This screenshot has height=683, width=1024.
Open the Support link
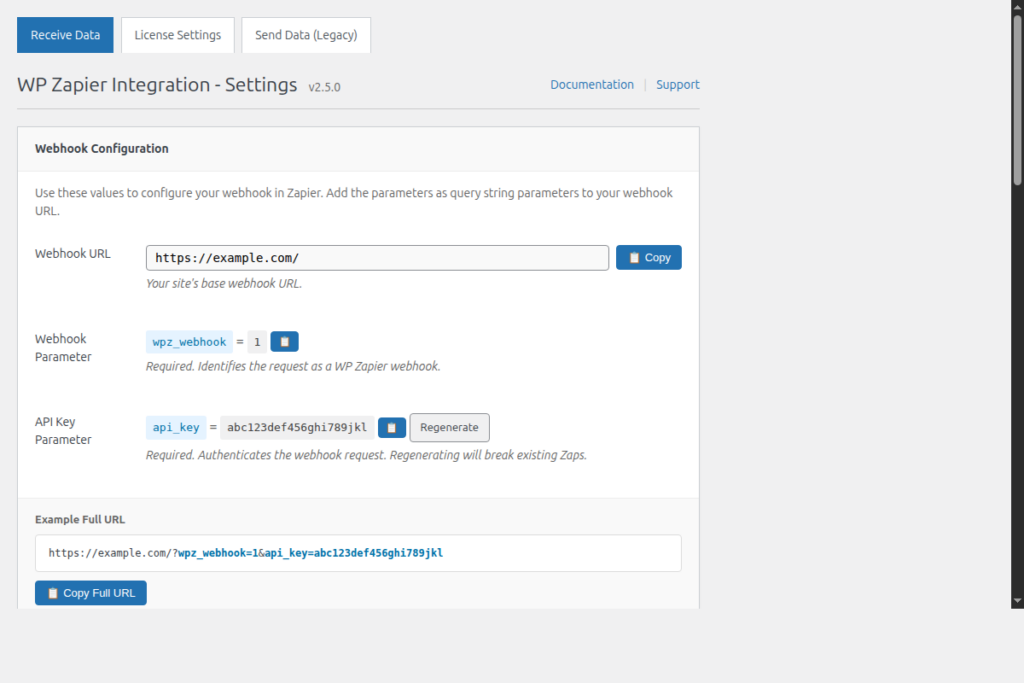677,85
